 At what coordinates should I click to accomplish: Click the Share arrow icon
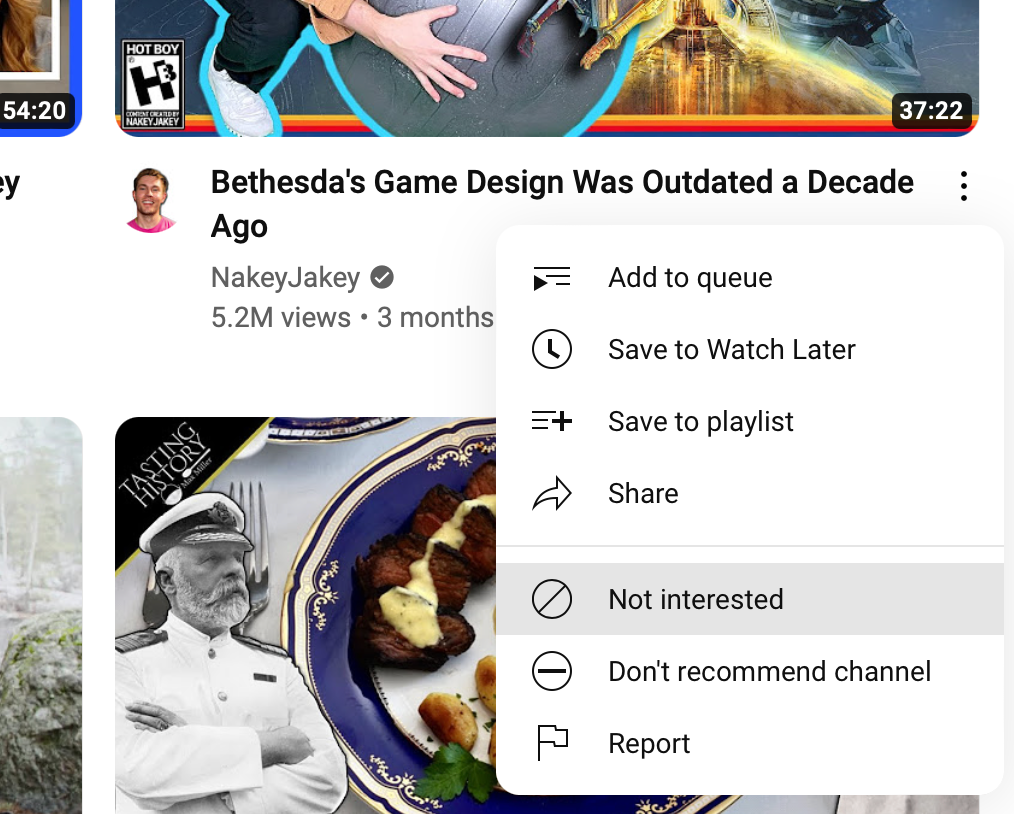[x=552, y=494]
